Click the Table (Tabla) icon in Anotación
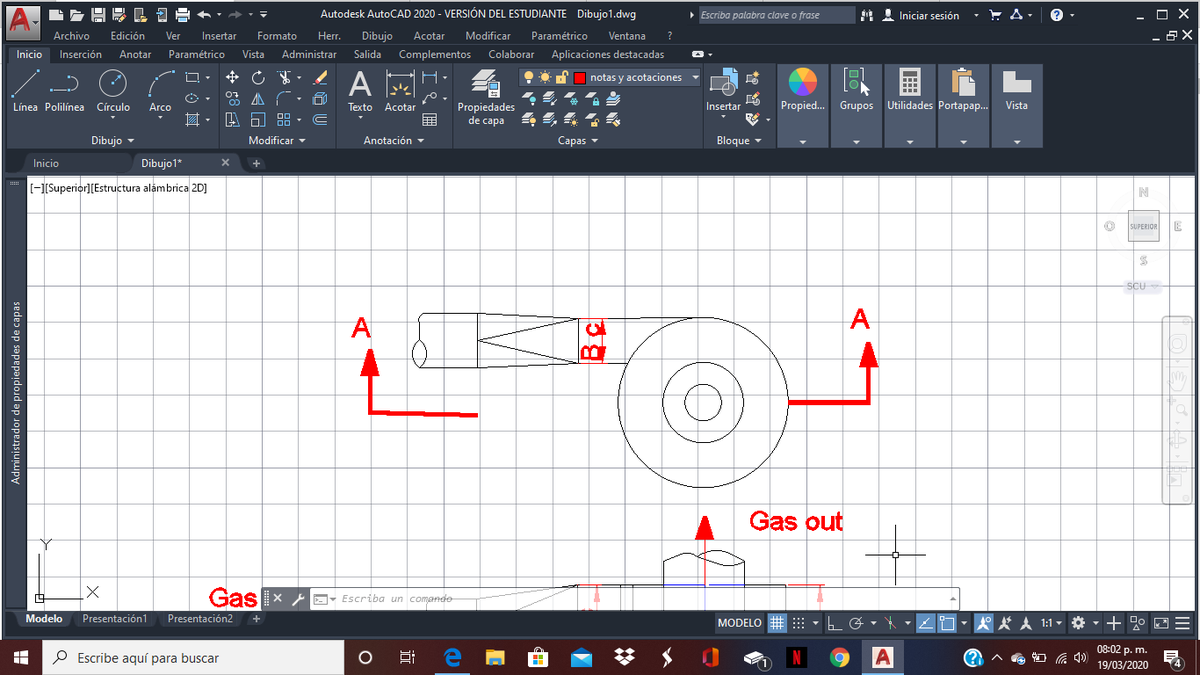The image size is (1200, 675). (x=430, y=119)
